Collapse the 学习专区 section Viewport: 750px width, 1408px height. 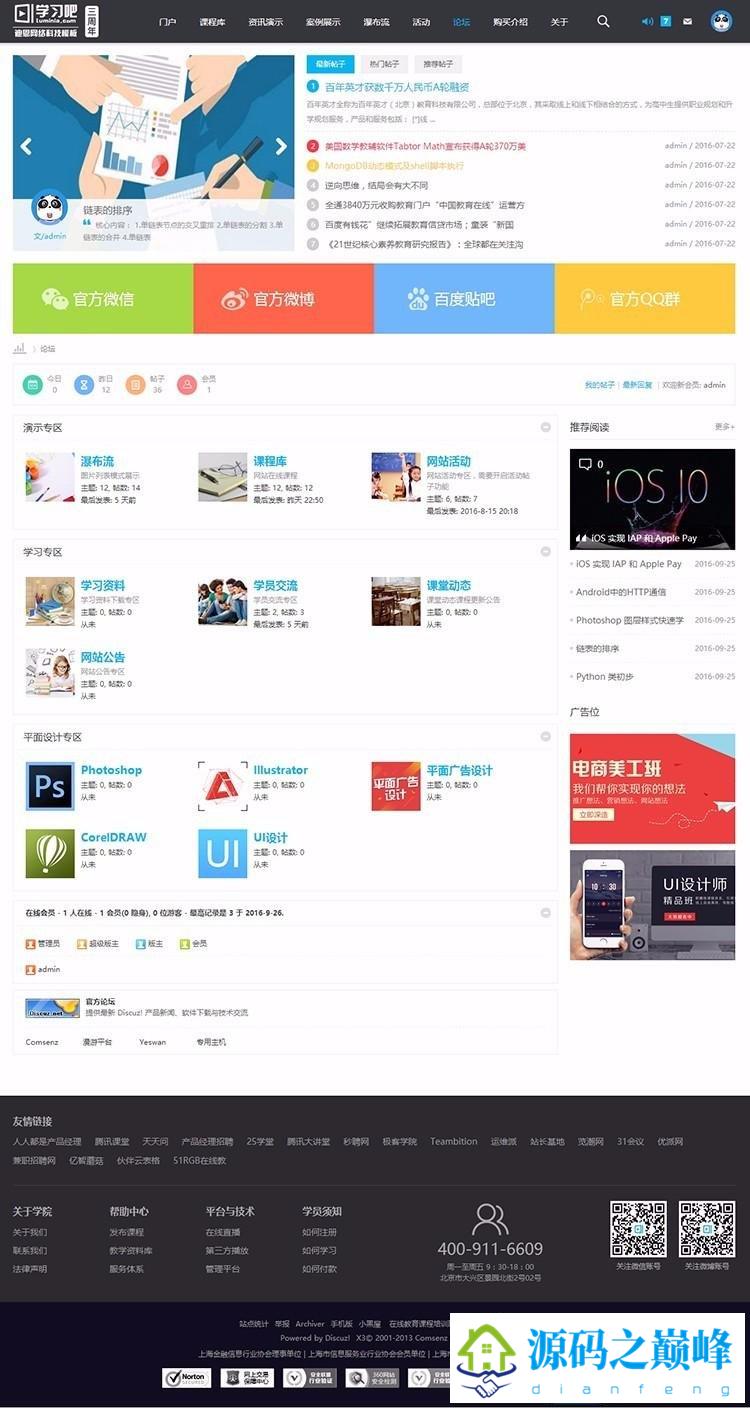[x=546, y=551]
